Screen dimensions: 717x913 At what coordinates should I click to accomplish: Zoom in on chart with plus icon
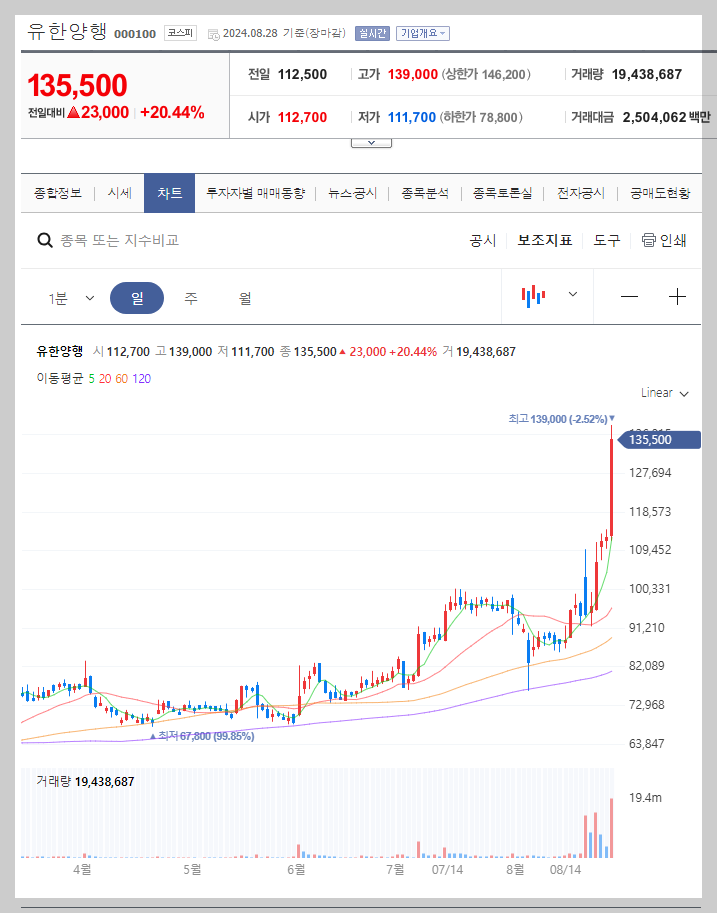[678, 296]
